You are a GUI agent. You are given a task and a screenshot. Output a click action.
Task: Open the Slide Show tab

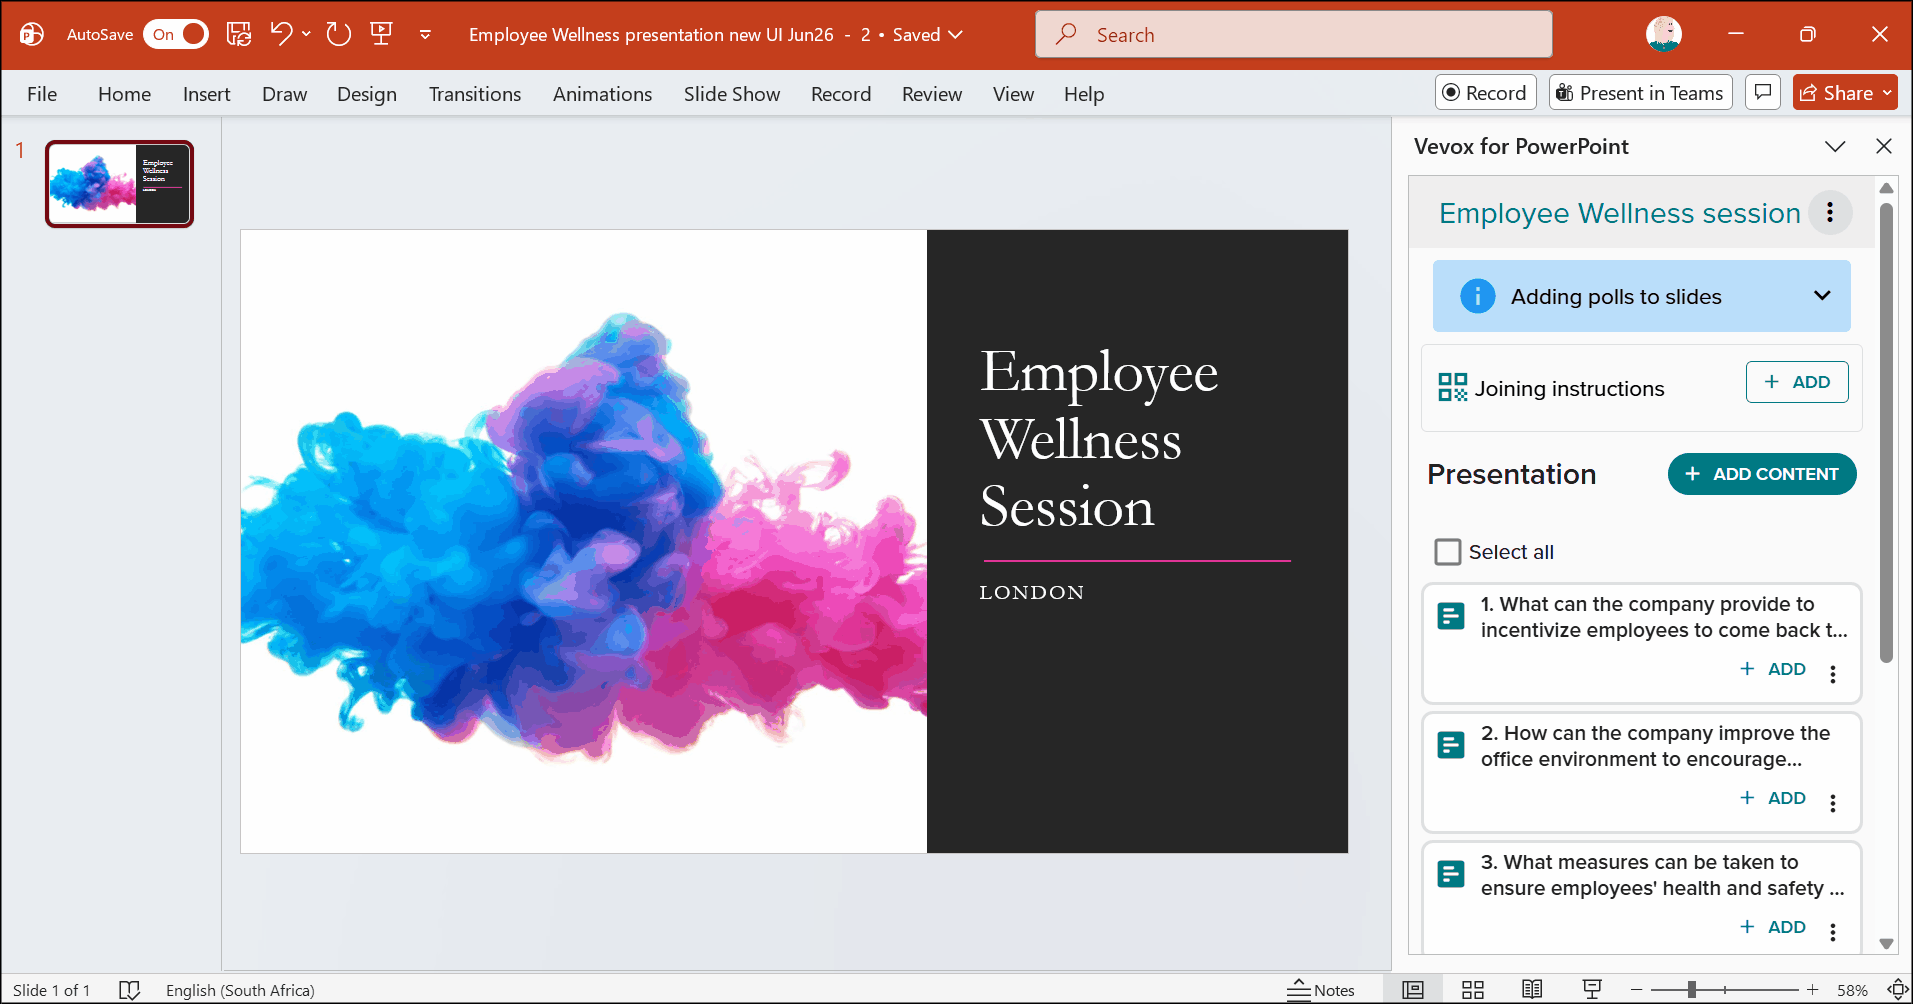pos(732,94)
